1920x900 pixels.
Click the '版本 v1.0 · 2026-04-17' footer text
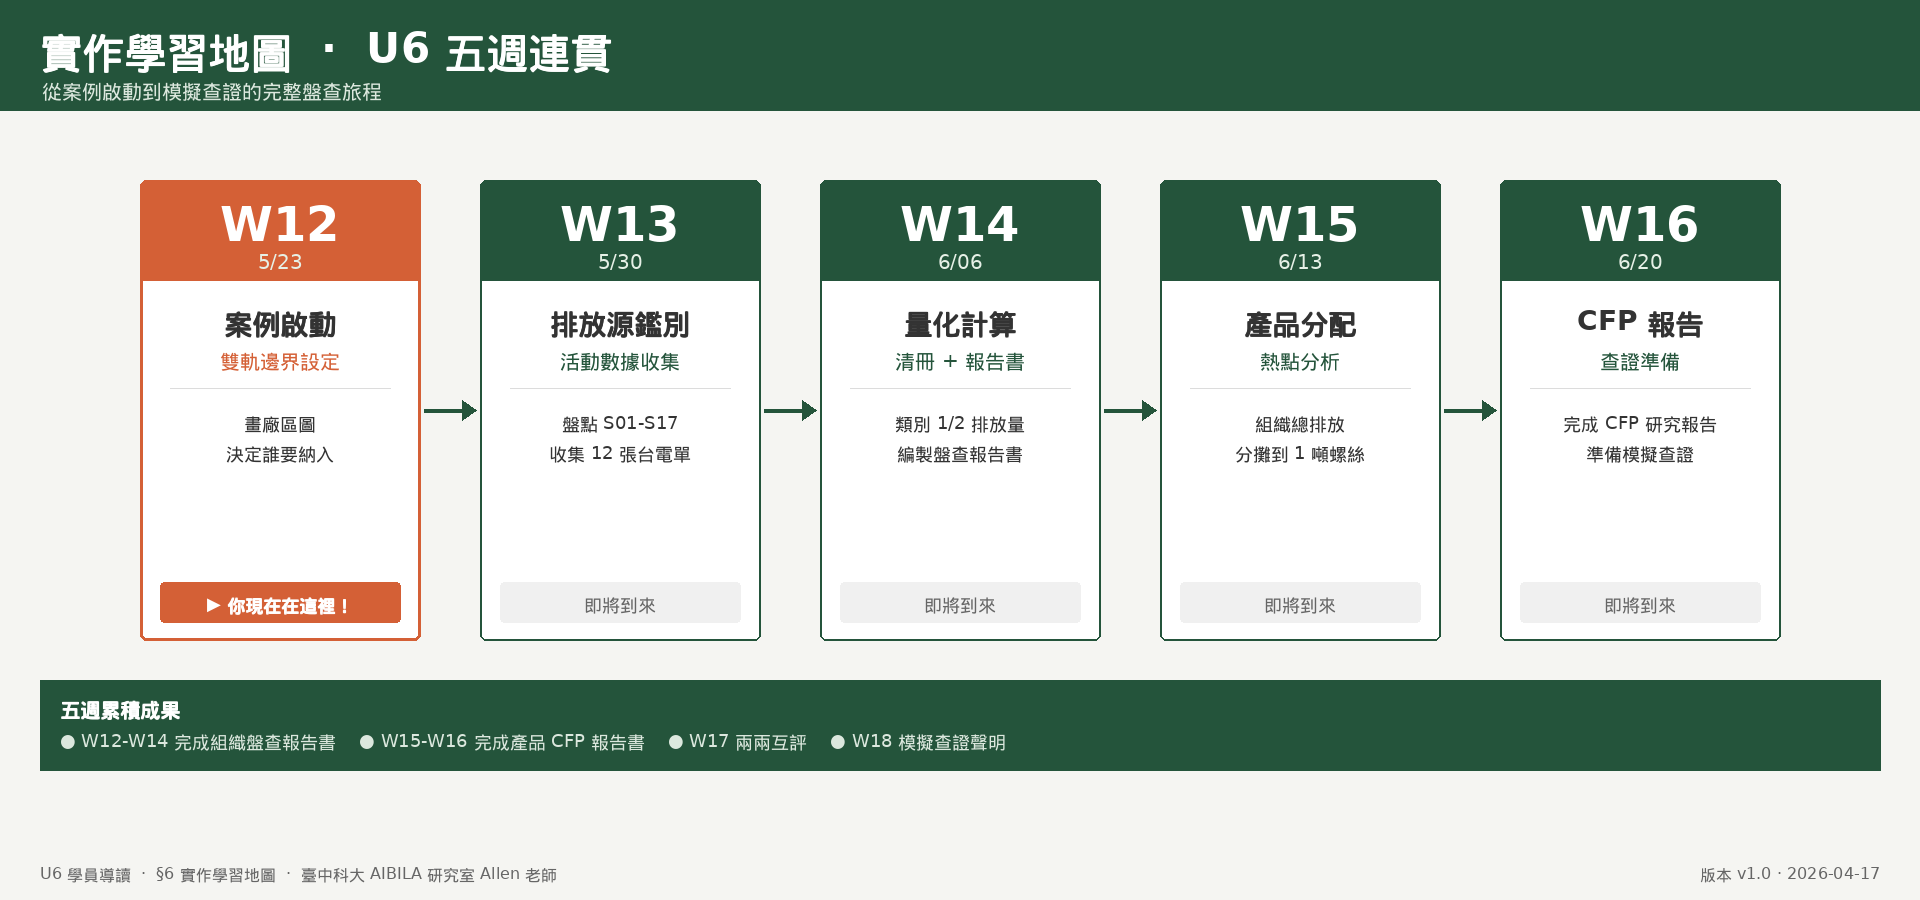pos(1790,875)
